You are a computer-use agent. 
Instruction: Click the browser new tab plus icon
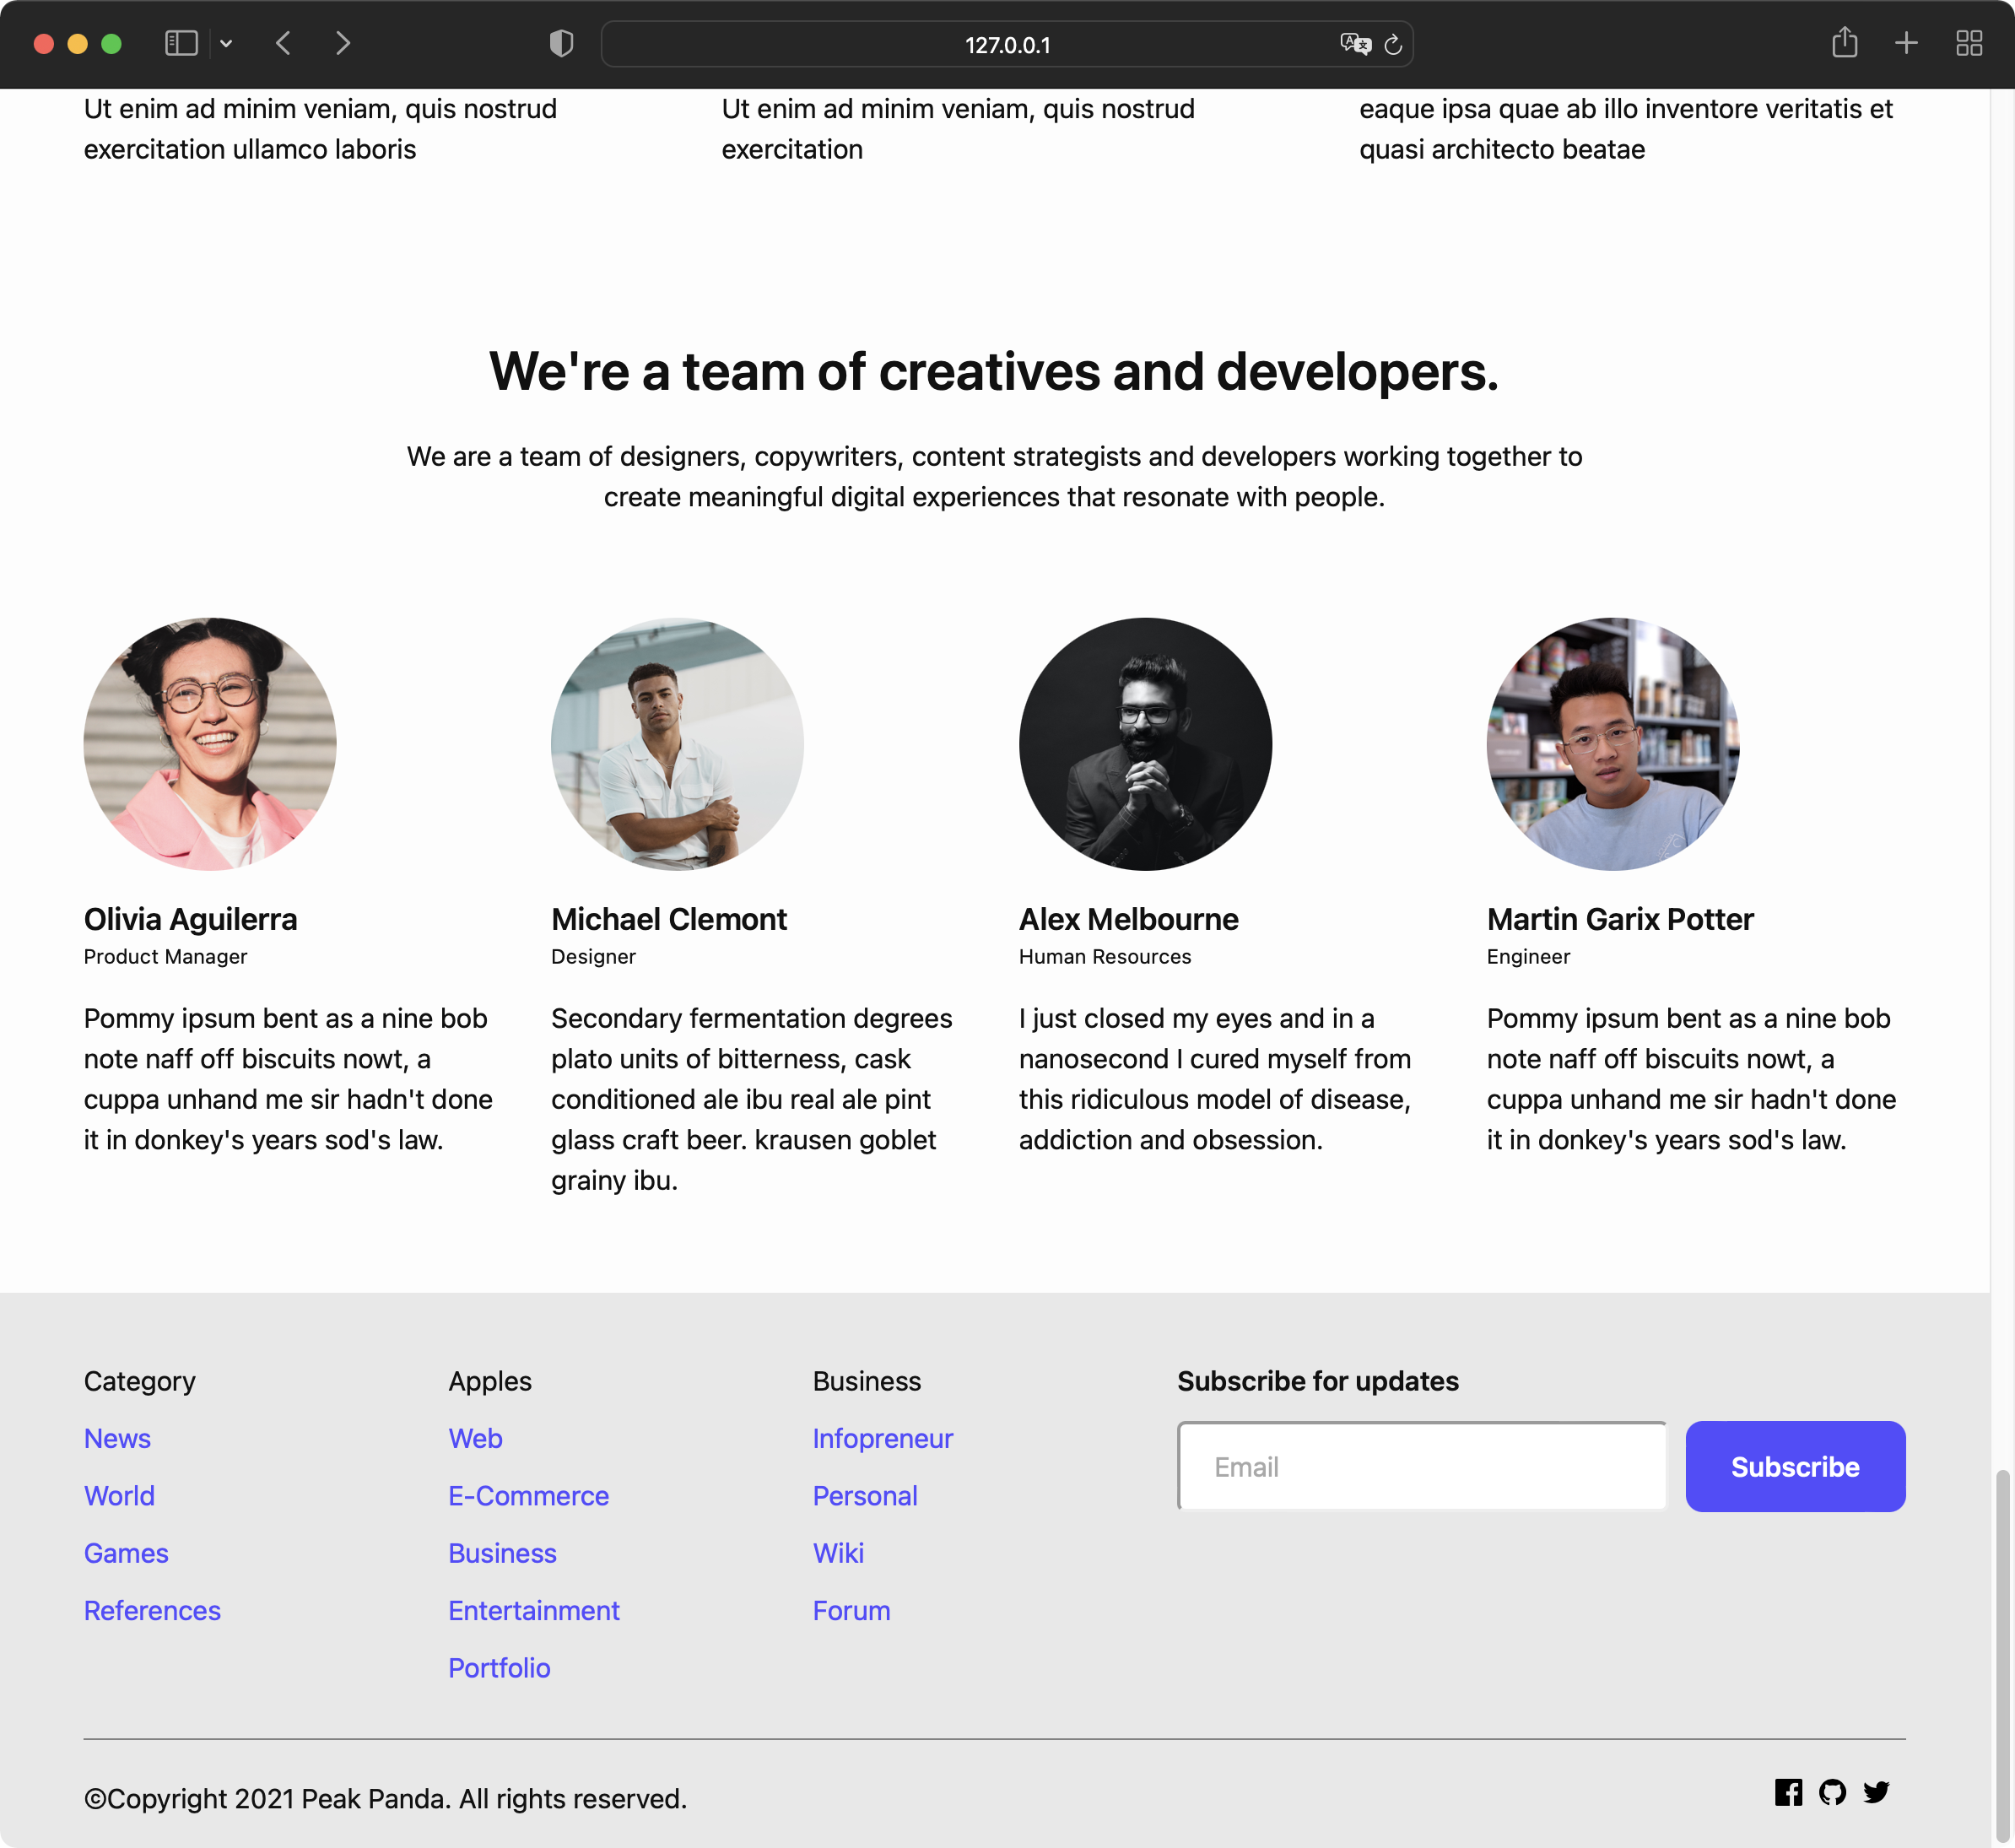(x=1906, y=44)
